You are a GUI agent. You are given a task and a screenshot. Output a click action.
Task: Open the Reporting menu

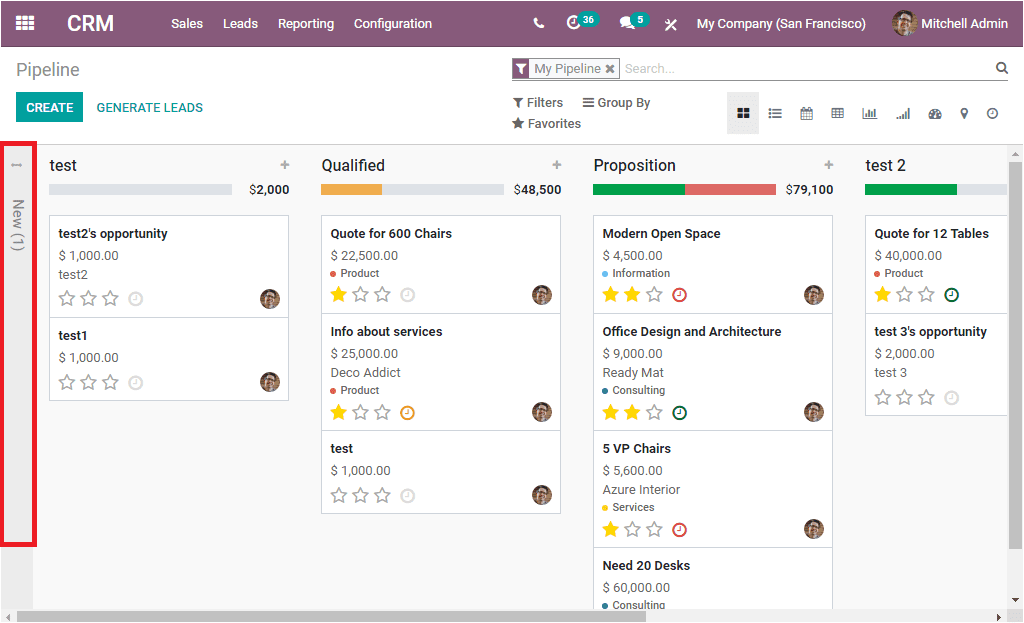coord(306,23)
